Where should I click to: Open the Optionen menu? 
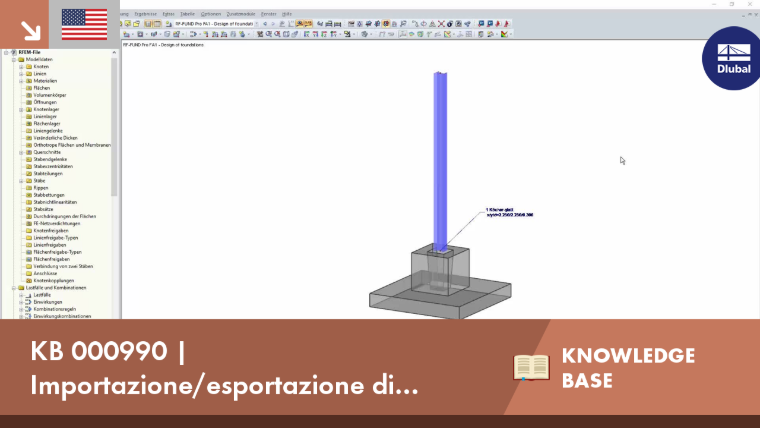click(x=211, y=14)
